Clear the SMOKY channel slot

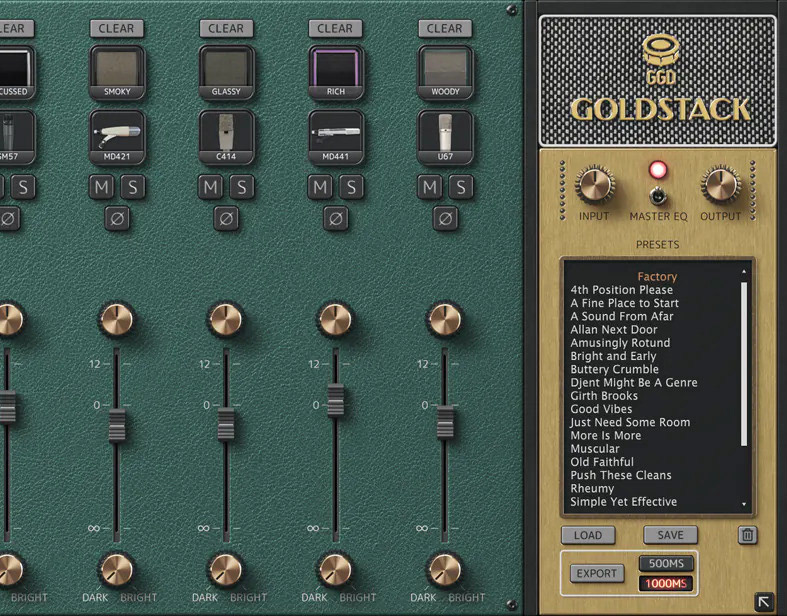[x=116, y=29]
